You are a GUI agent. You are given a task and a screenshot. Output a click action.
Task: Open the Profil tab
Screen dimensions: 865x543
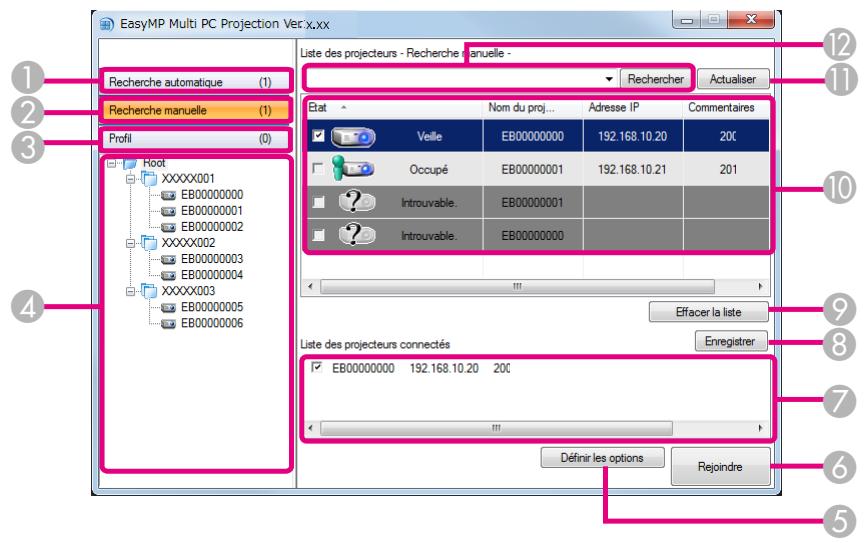point(195,139)
